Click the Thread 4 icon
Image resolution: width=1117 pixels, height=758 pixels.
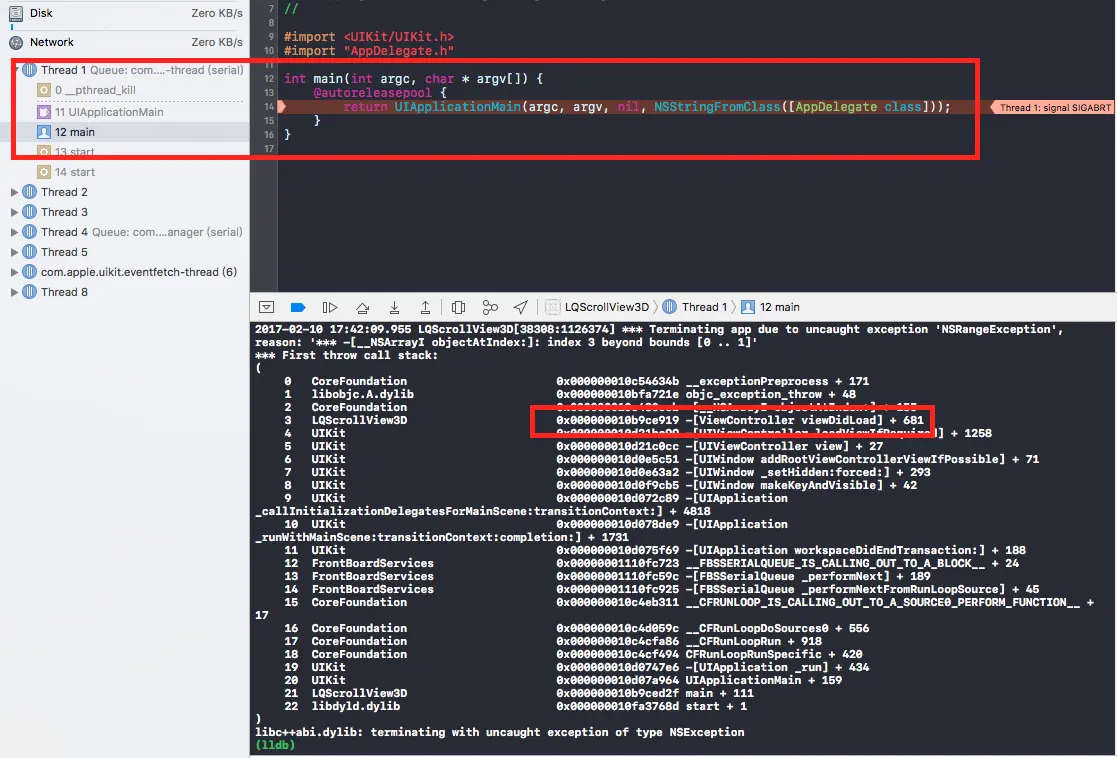tap(29, 232)
